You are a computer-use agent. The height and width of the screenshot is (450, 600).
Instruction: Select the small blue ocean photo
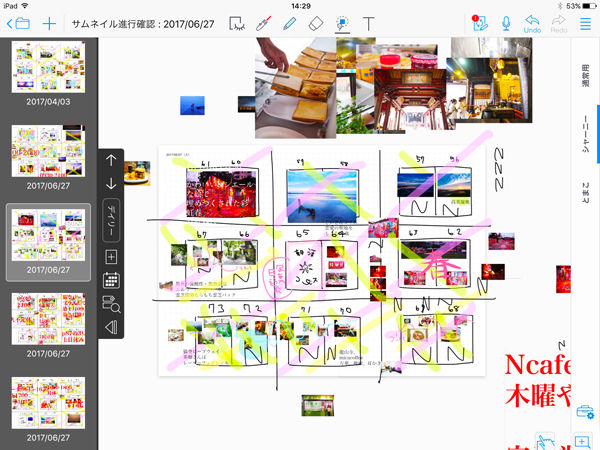(192, 106)
